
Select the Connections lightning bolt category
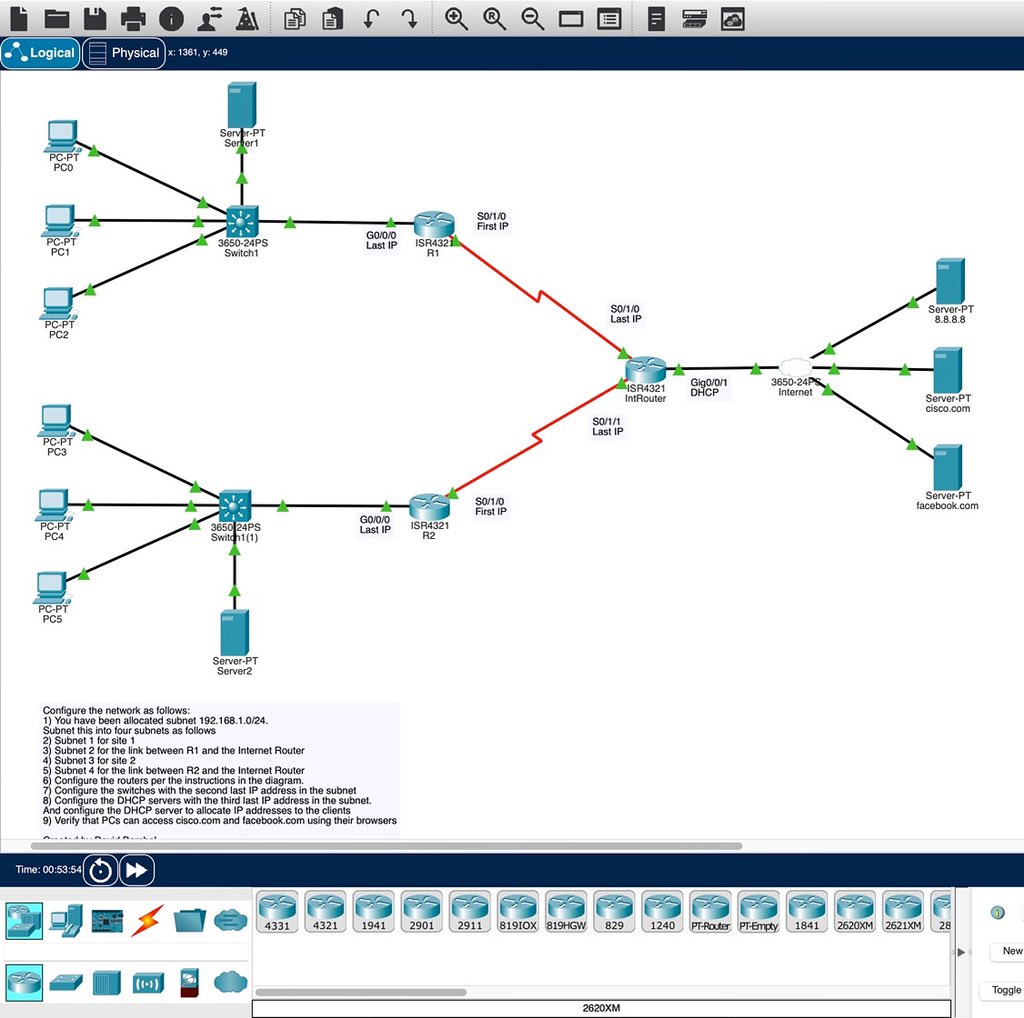[x=146, y=918]
